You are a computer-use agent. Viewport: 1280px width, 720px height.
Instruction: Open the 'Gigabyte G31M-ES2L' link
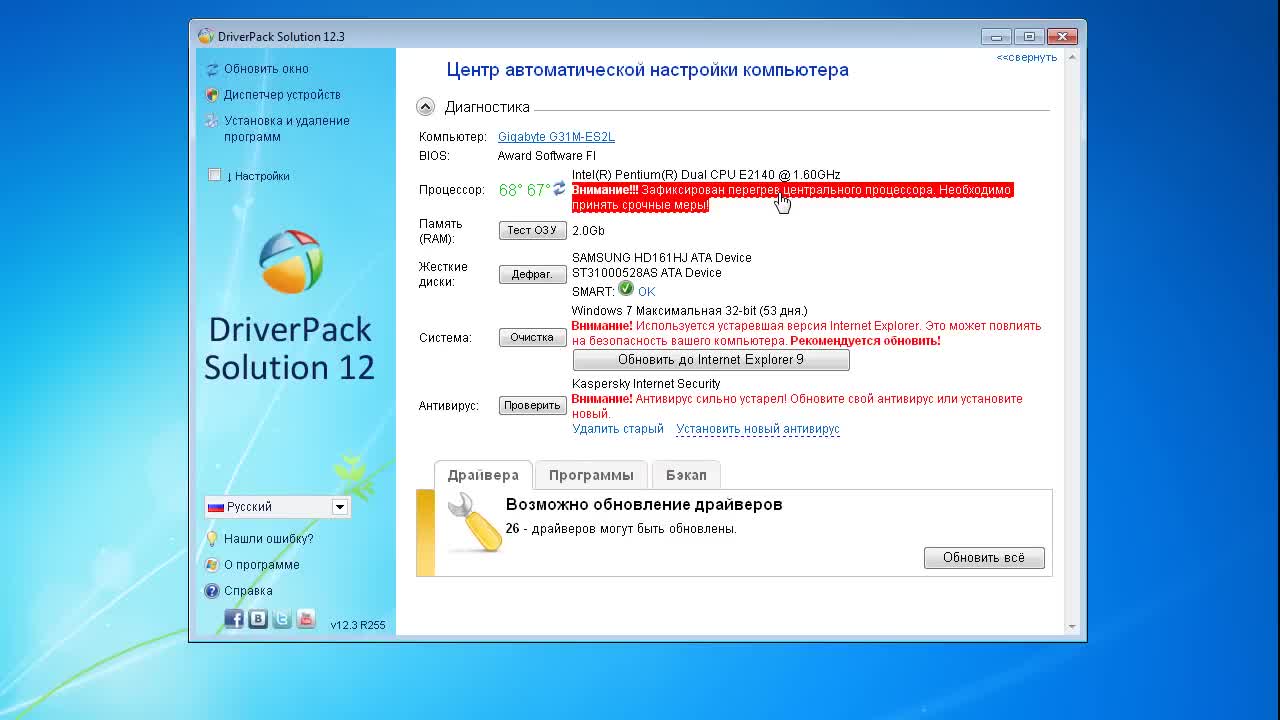point(556,137)
